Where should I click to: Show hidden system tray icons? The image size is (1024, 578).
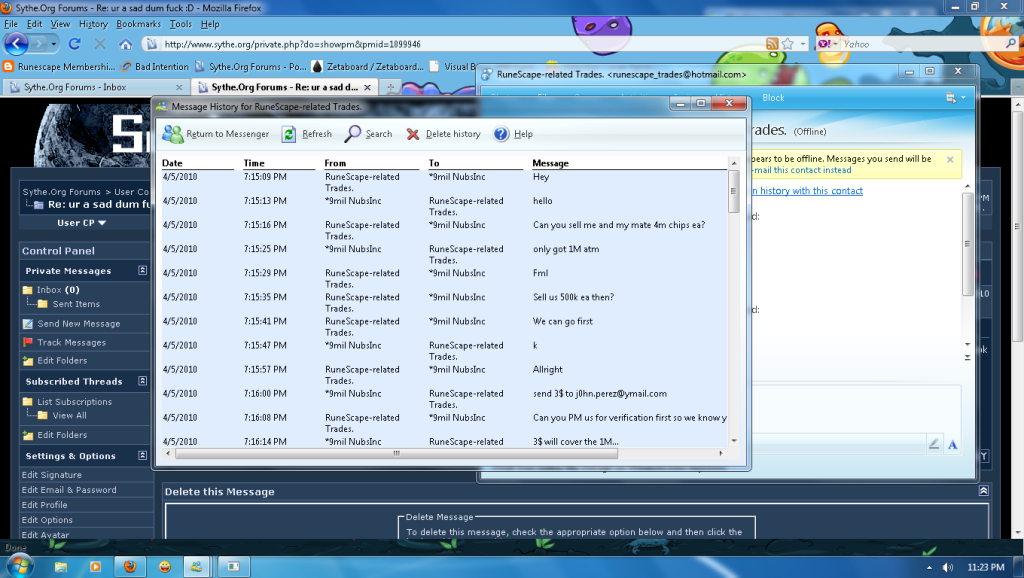tap(929, 567)
